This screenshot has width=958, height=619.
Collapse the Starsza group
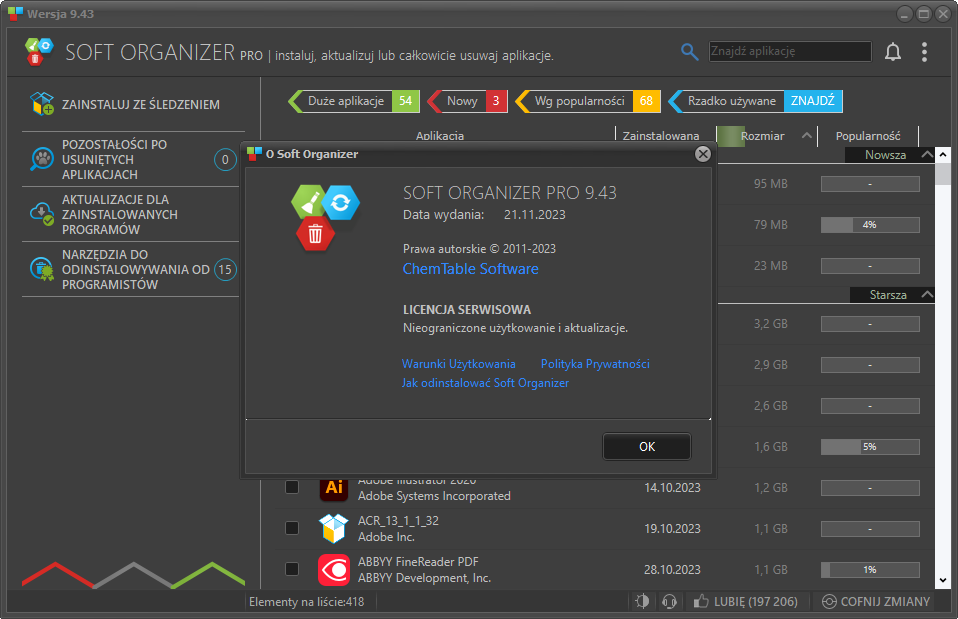point(927,295)
